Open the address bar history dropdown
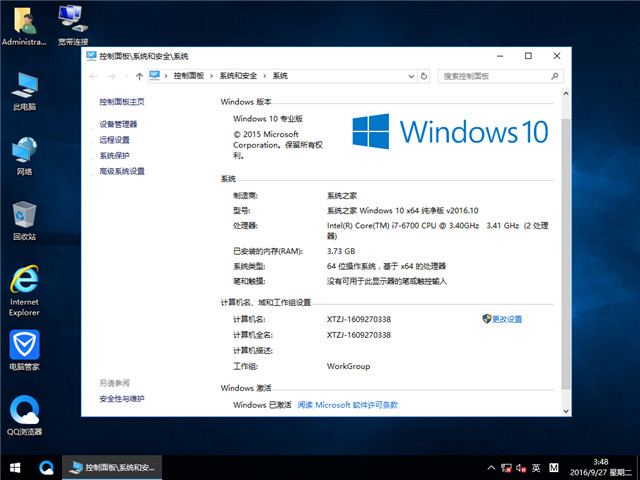This screenshot has width=640, height=480. point(411,76)
